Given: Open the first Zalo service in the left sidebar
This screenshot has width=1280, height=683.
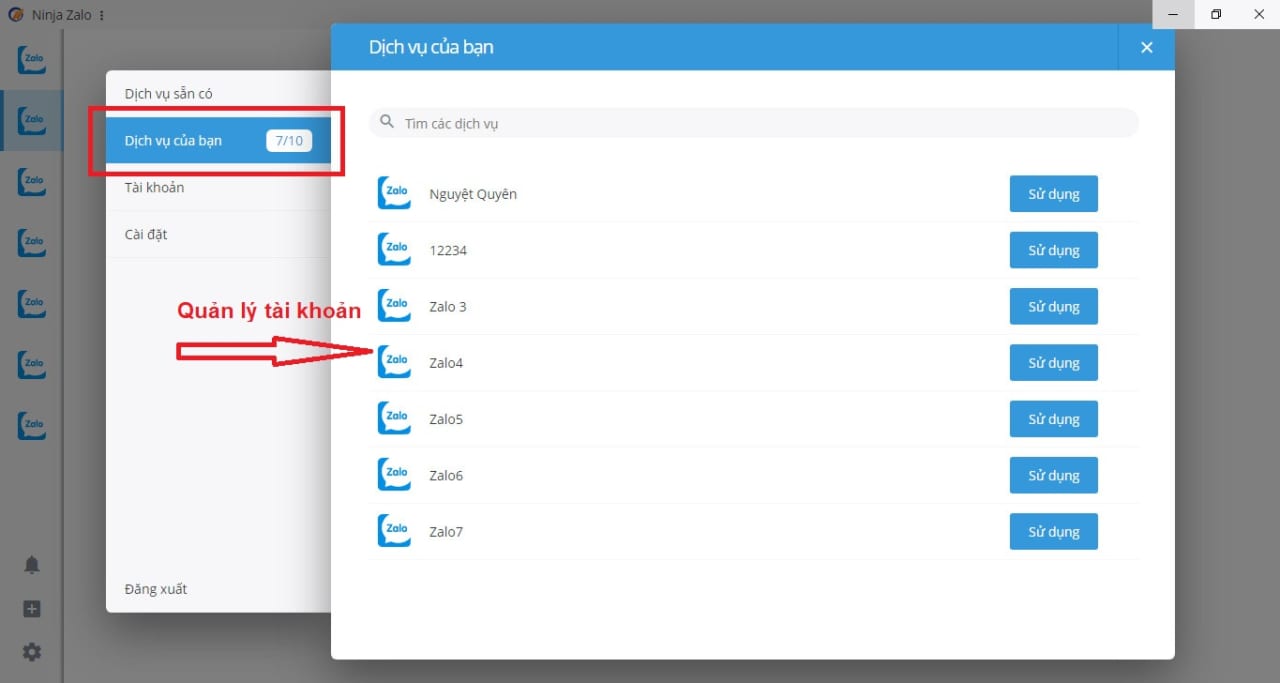Looking at the screenshot, I should pyautogui.click(x=32, y=60).
